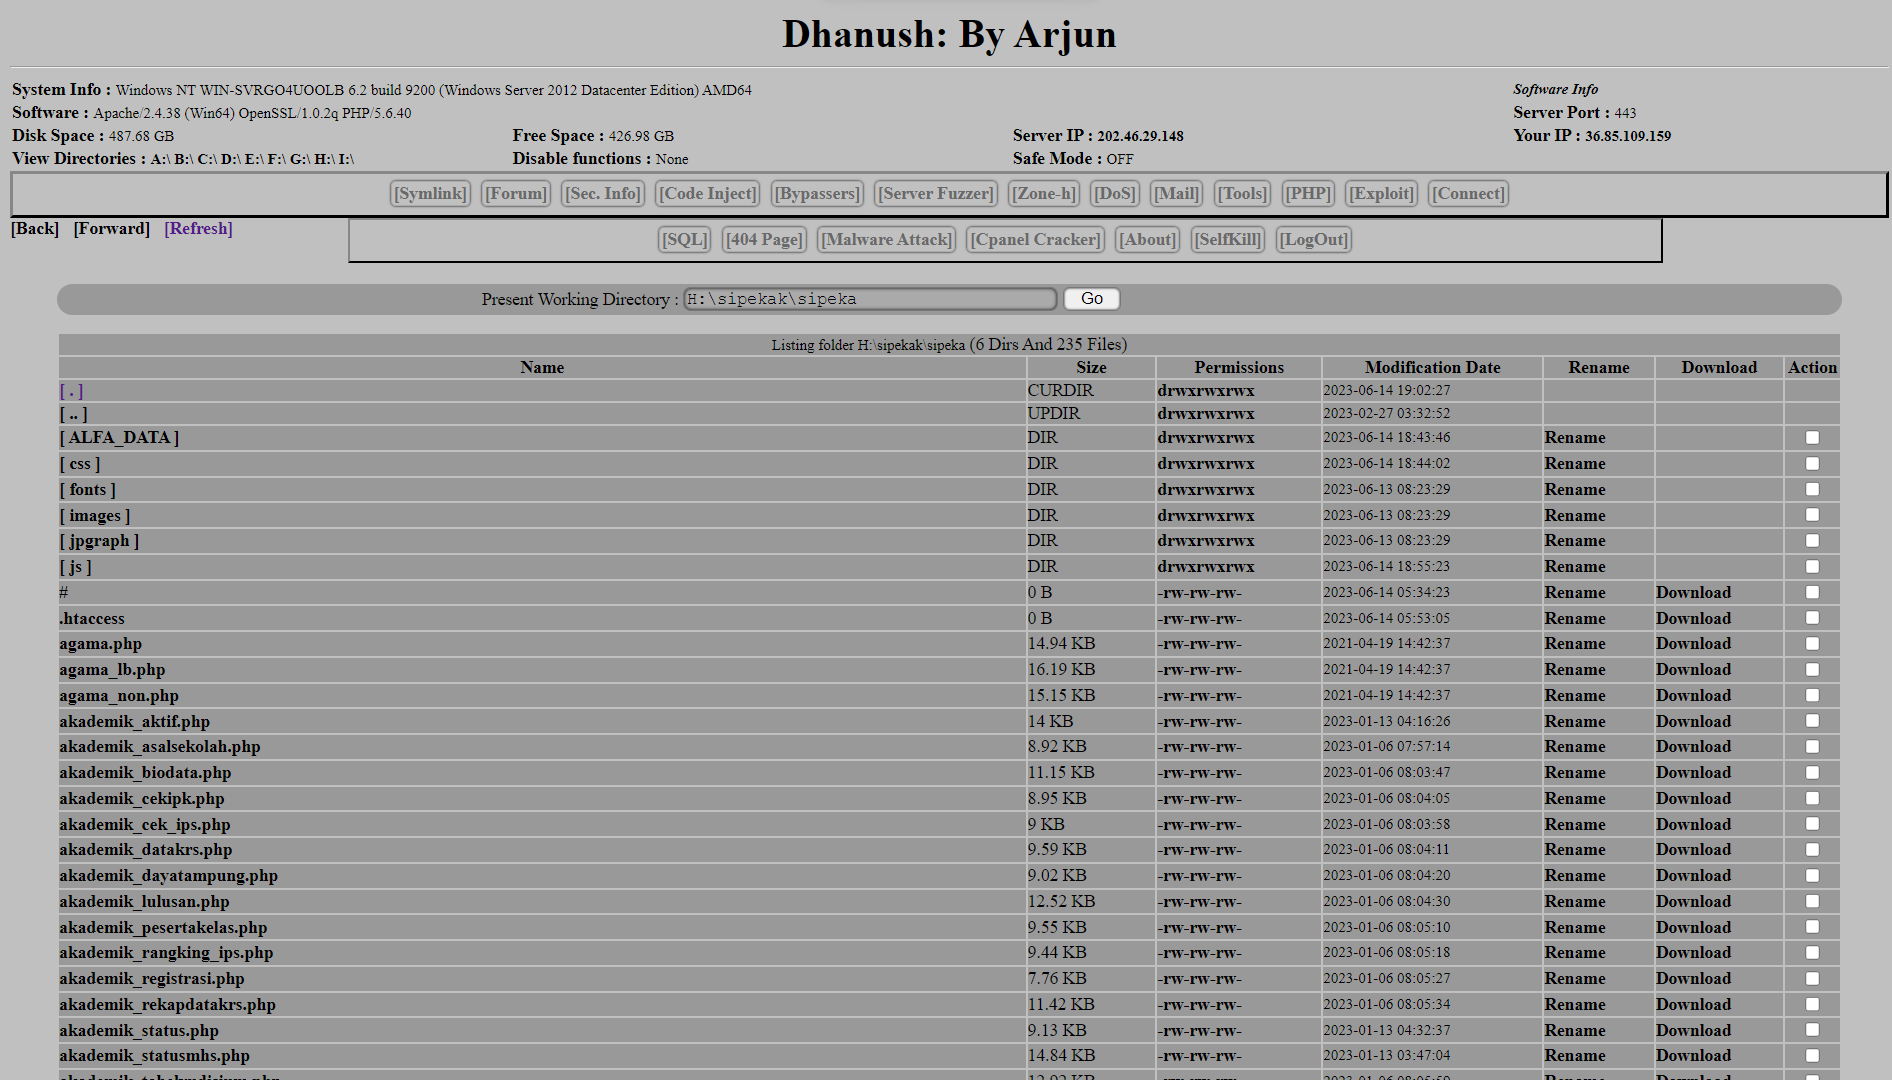Open the .htaccess file

tap(92, 619)
